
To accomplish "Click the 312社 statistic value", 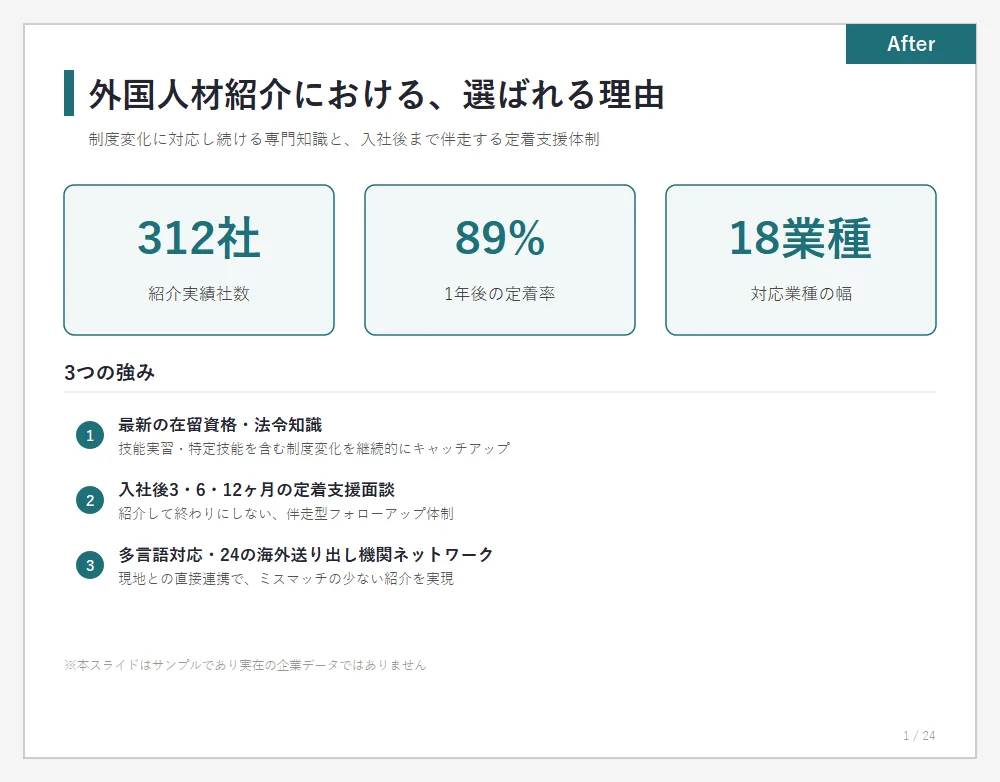I will (199, 238).
